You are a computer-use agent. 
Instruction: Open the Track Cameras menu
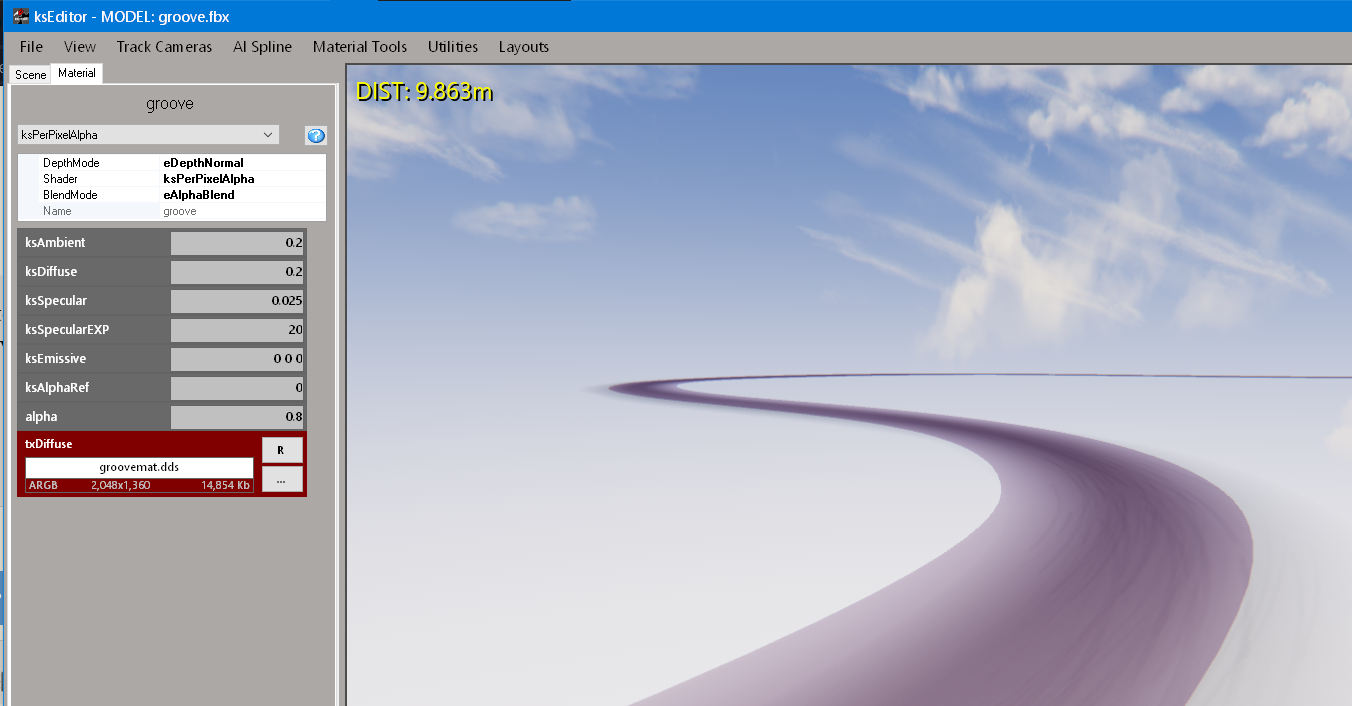[164, 47]
